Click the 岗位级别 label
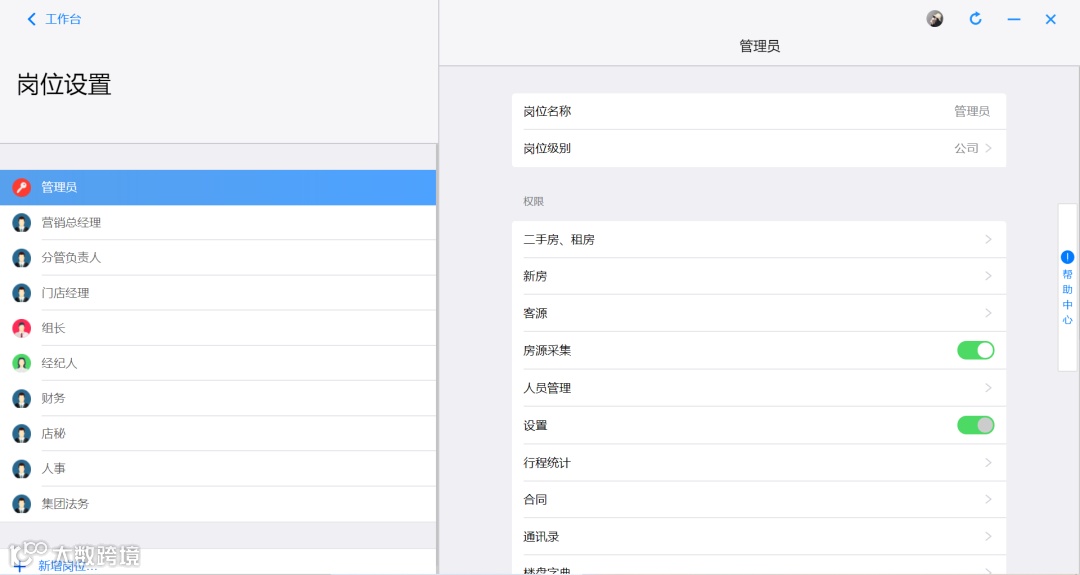The image size is (1080, 575). pos(547,148)
